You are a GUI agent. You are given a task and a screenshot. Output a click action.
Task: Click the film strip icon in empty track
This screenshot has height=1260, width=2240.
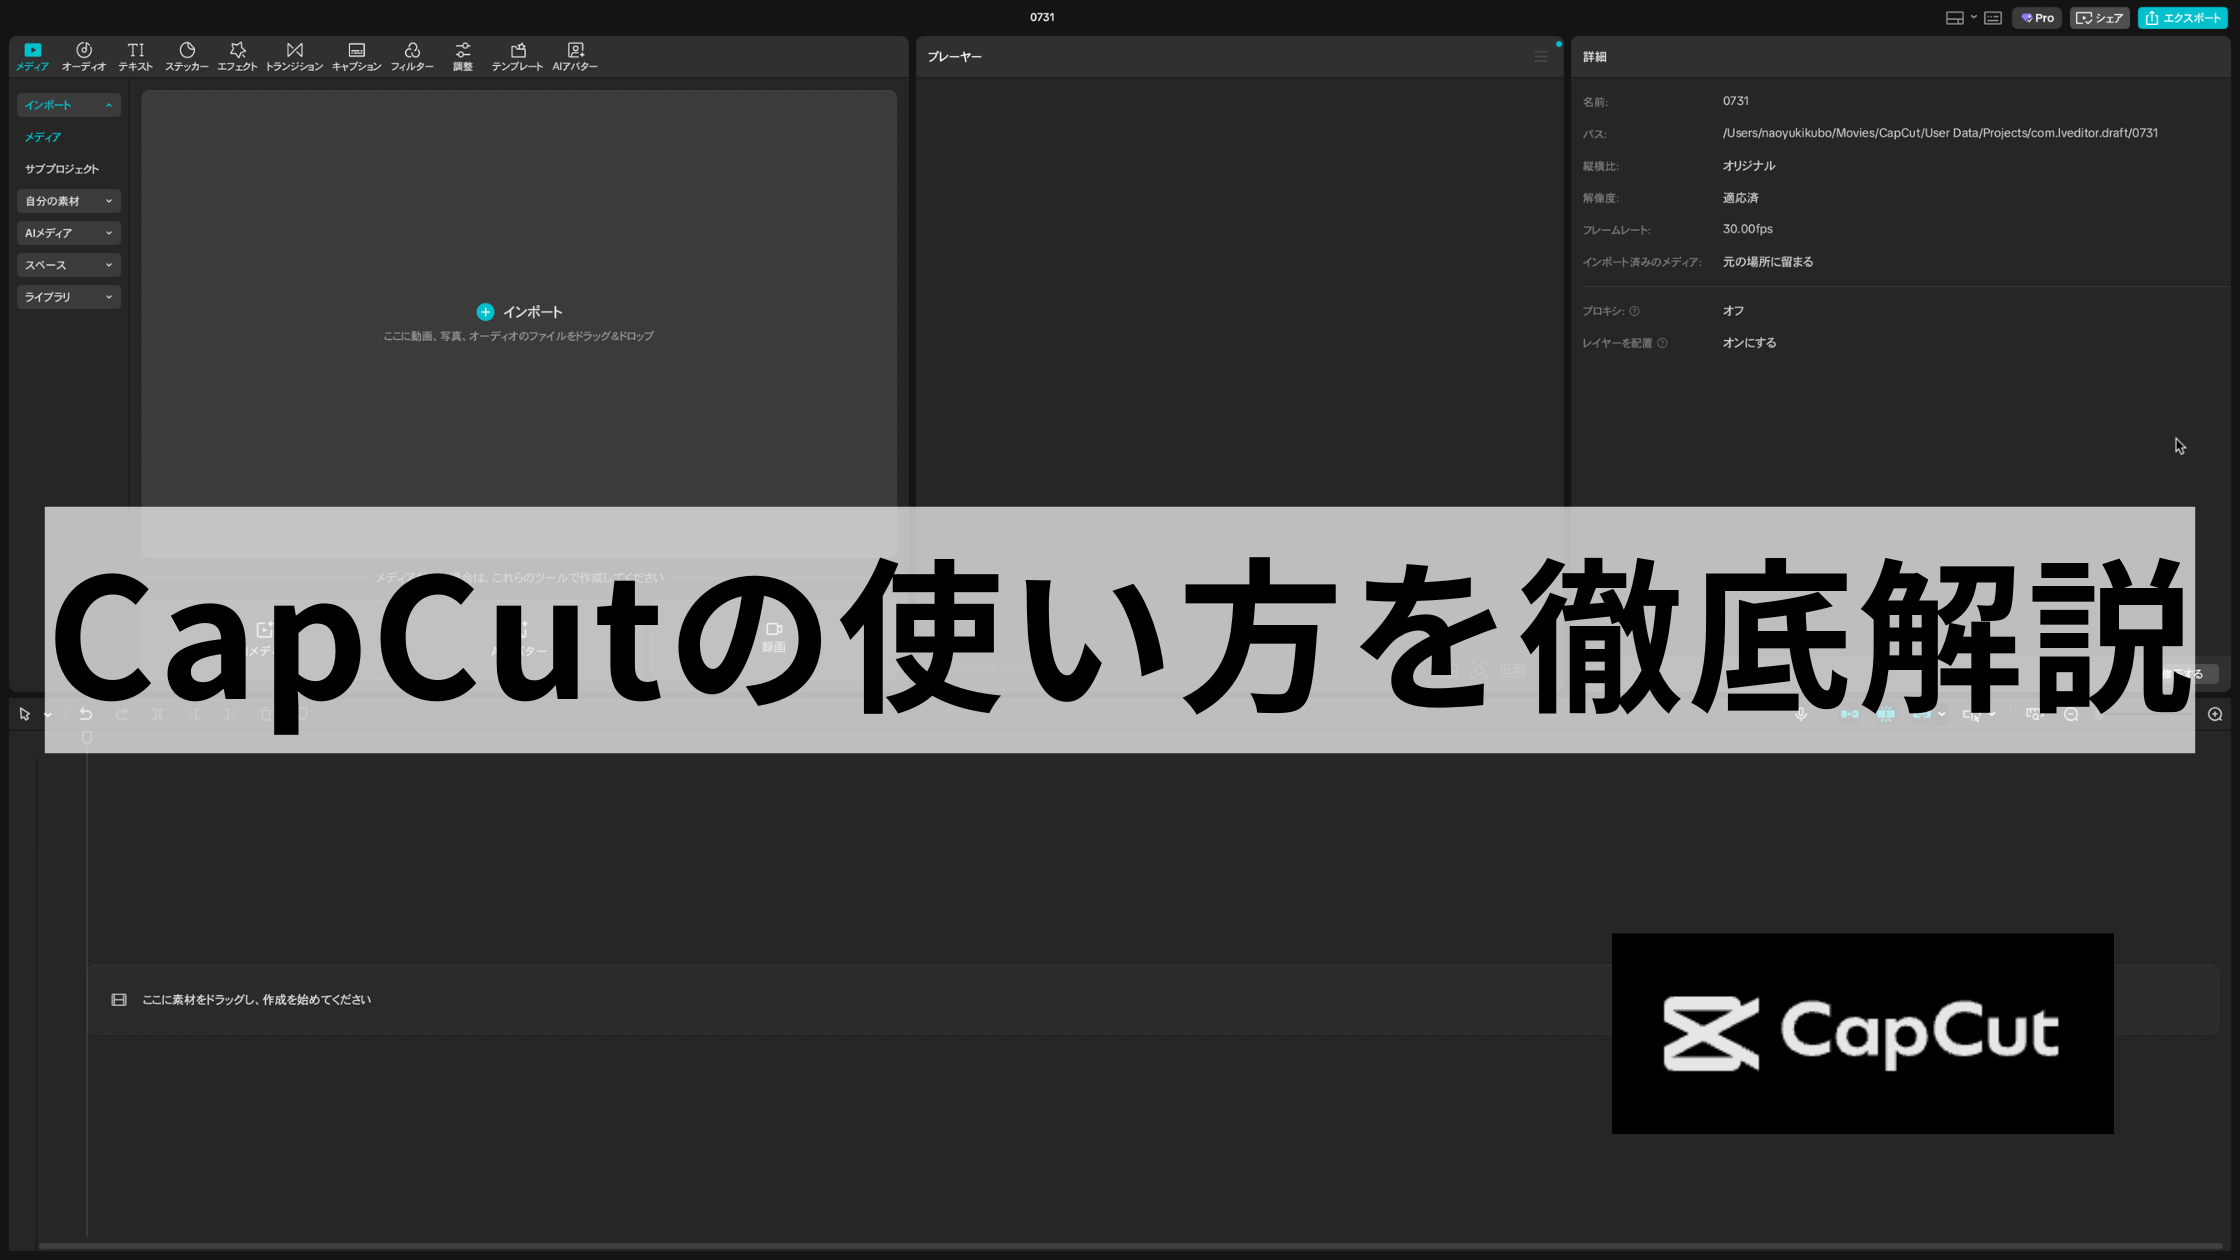(119, 1000)
